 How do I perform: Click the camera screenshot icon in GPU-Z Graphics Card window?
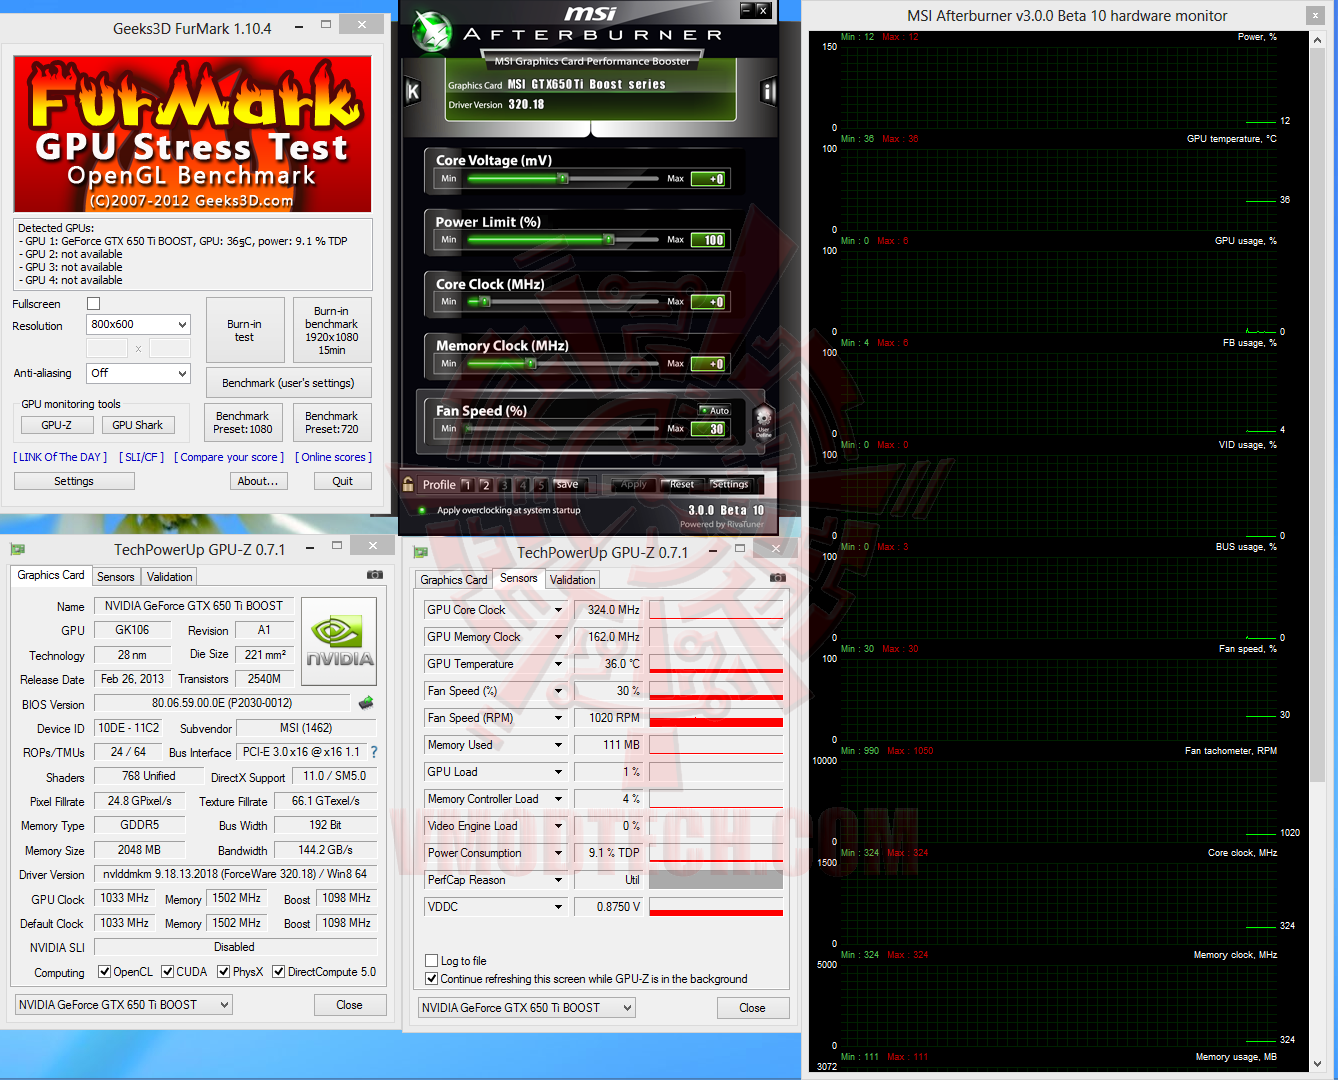pos(375,575)
